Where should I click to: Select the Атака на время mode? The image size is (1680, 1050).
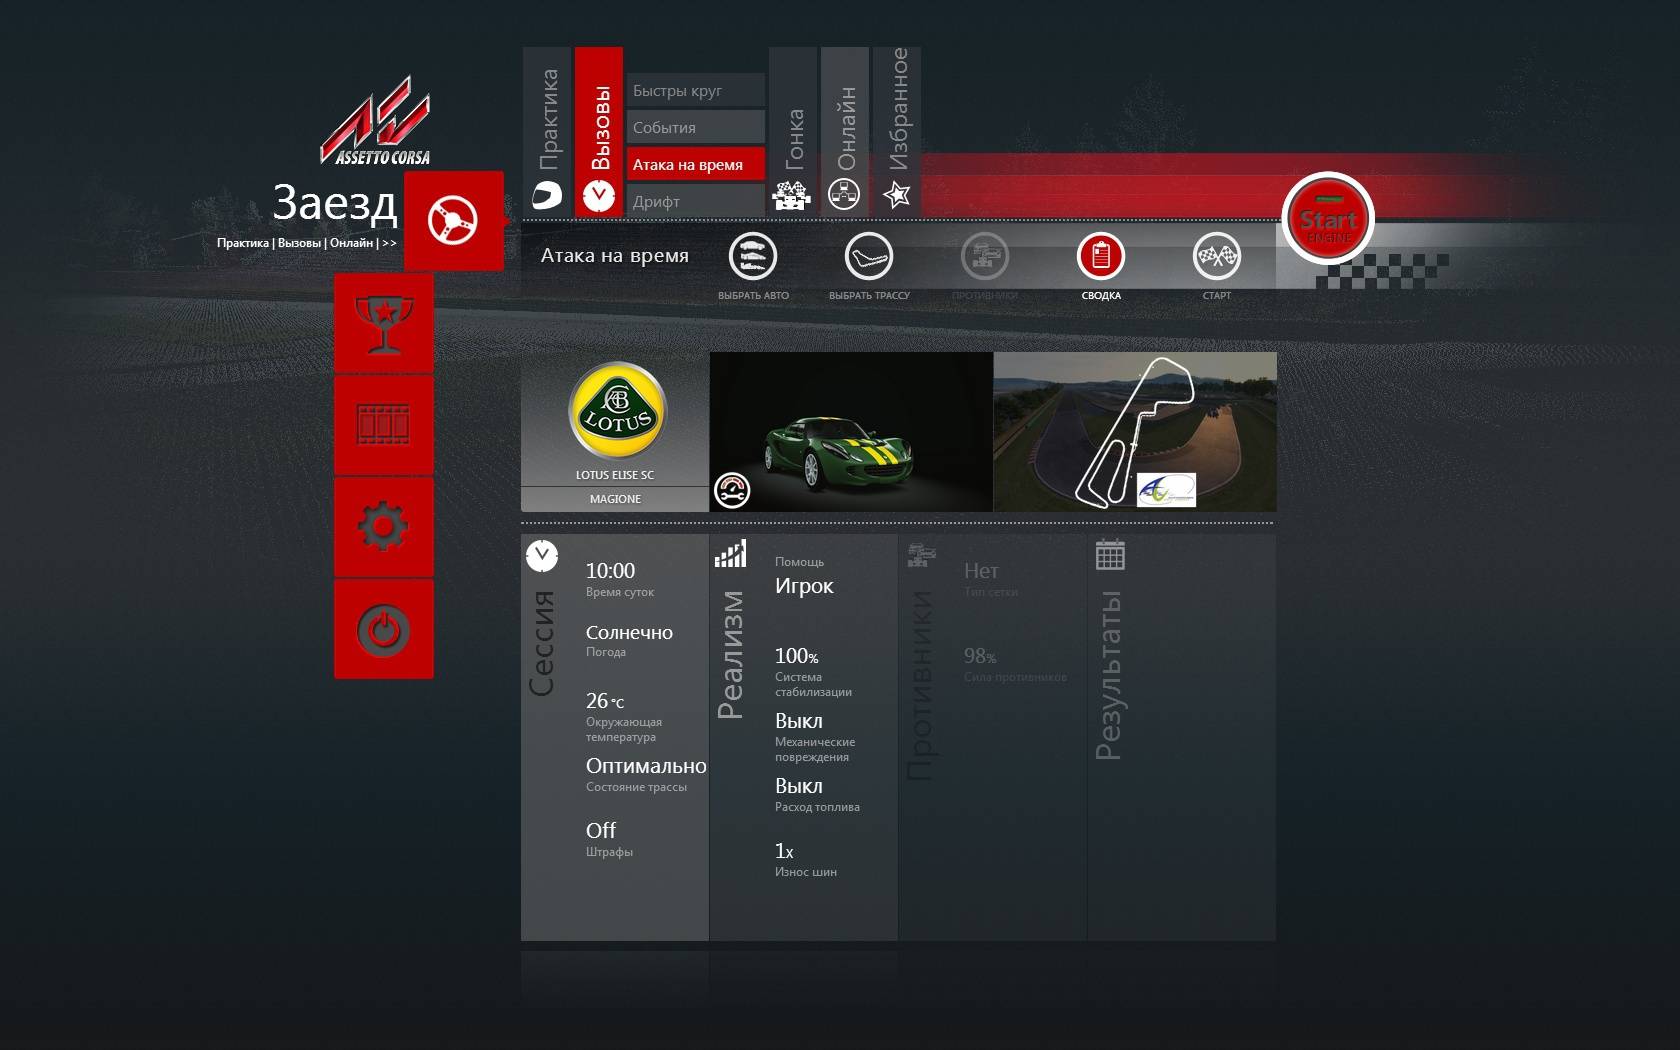696,165
